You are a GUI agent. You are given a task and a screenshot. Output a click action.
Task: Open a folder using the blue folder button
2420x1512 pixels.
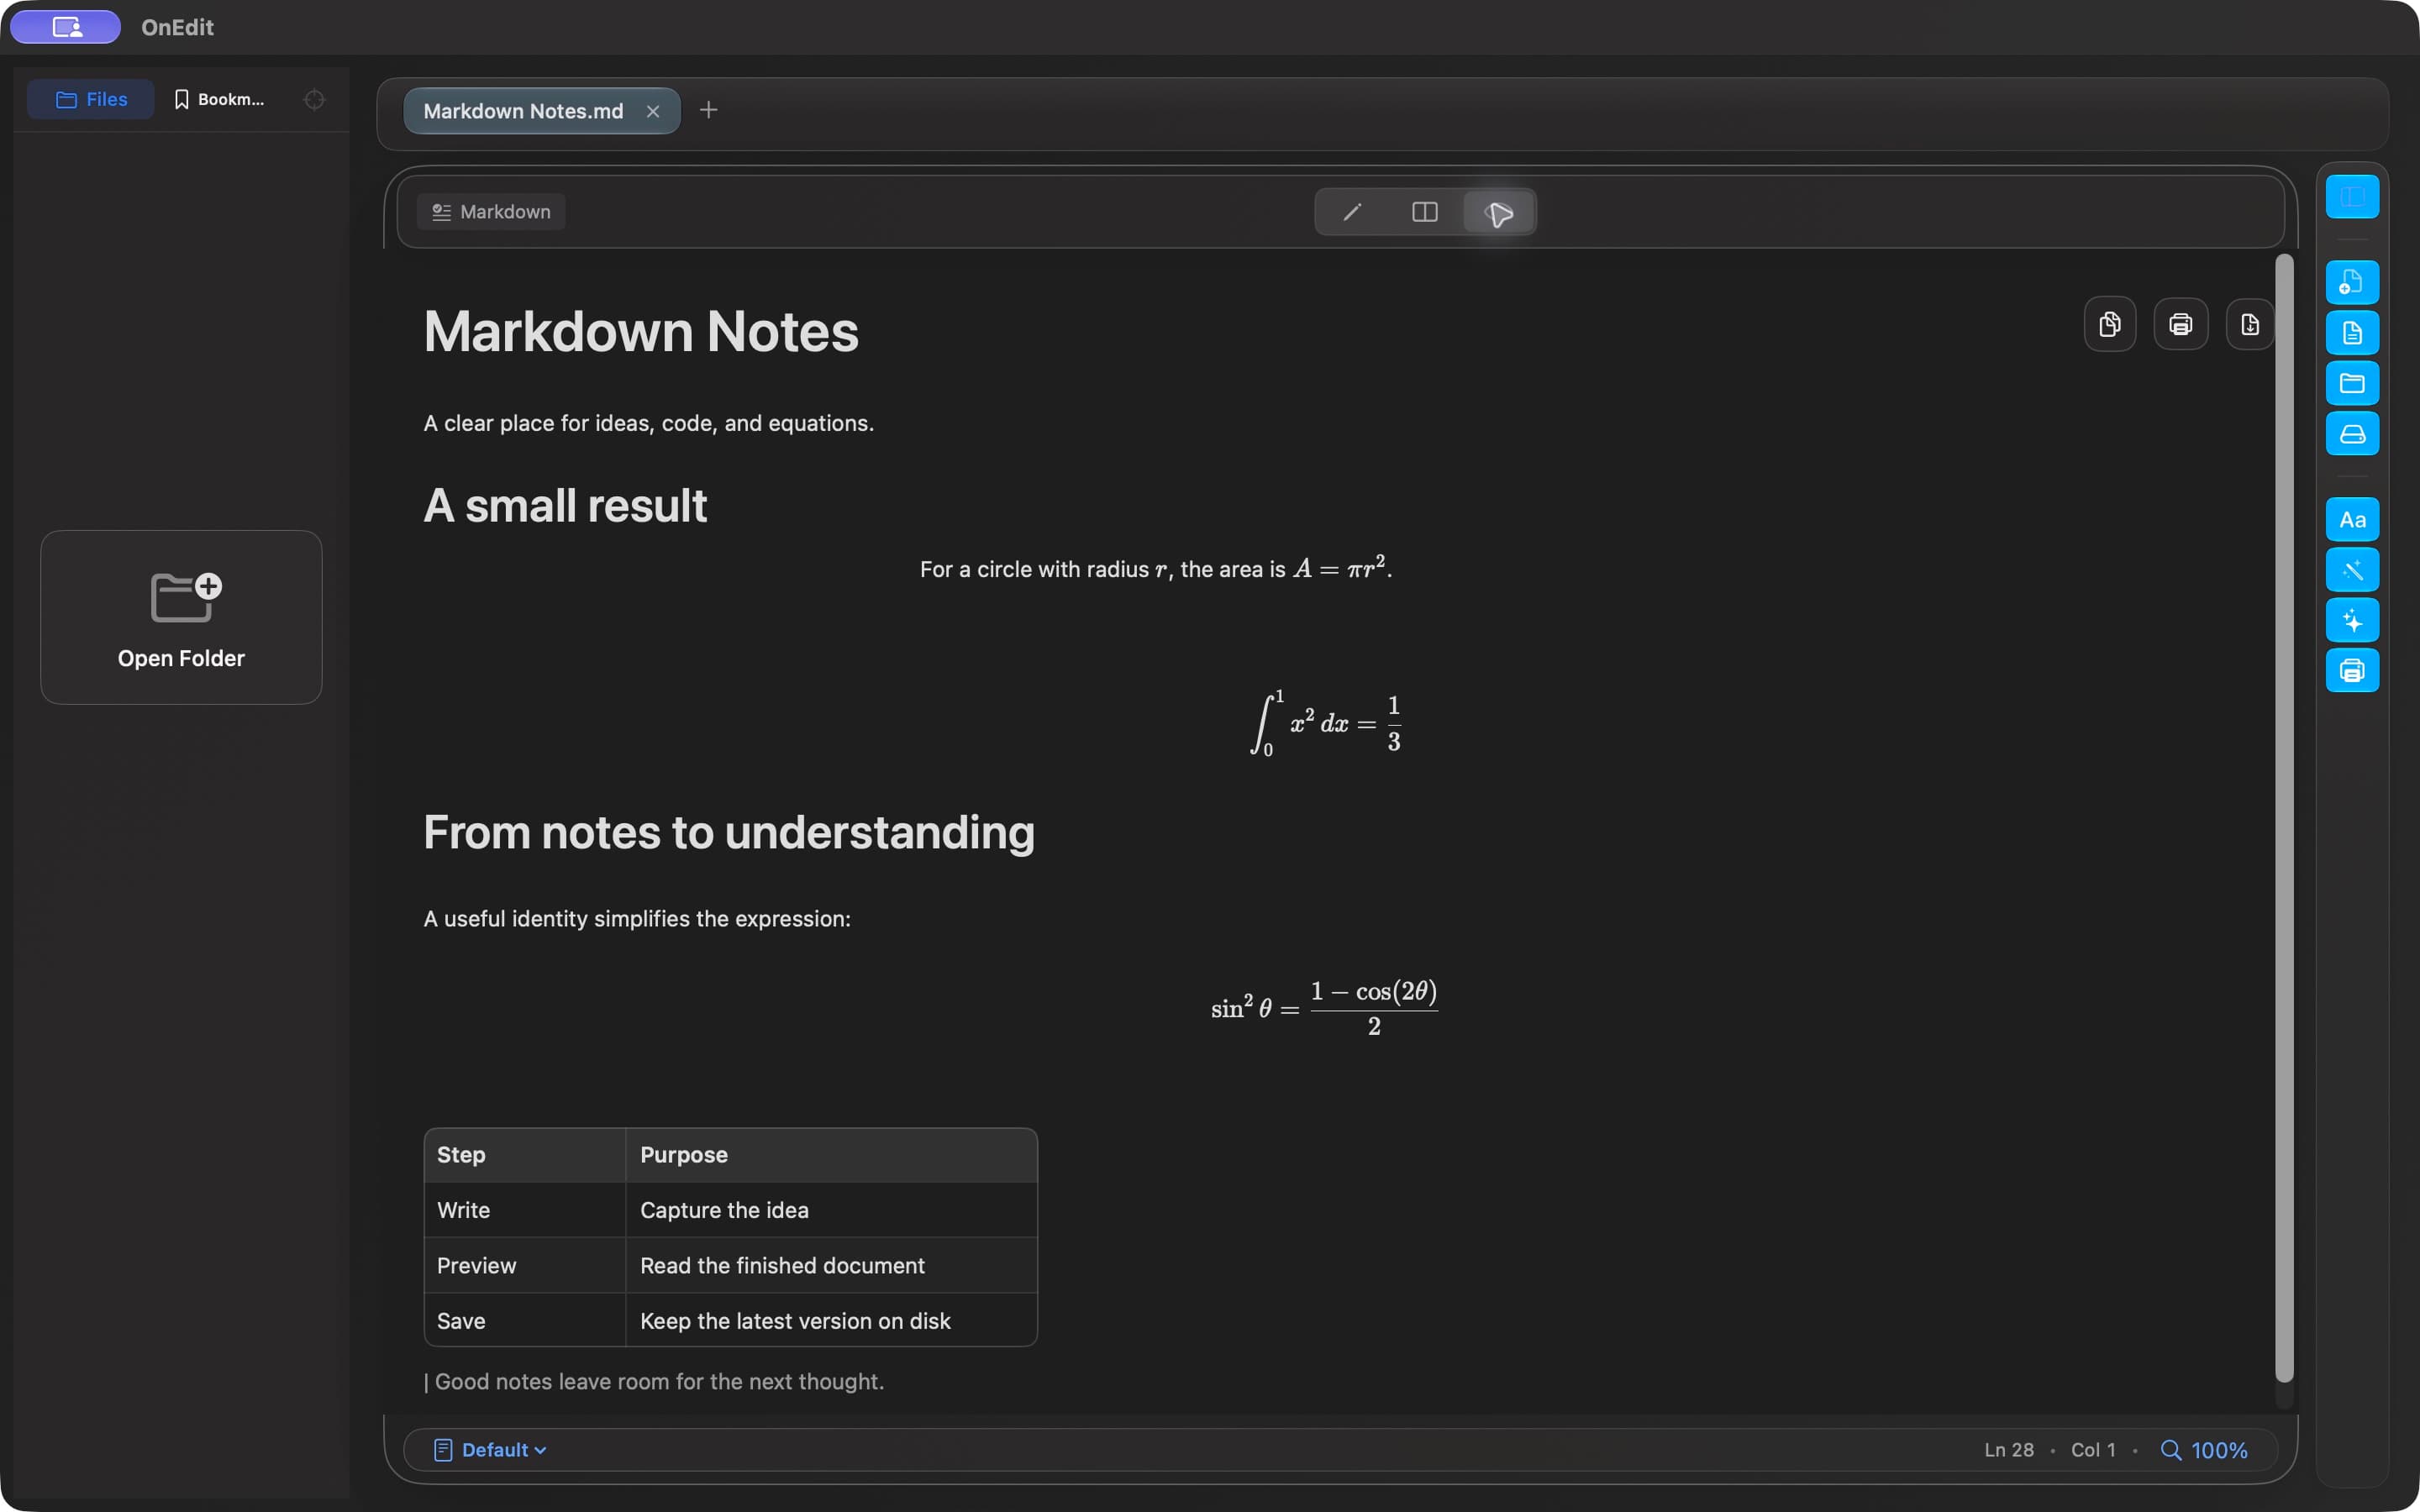click(x=2352, y=383)
